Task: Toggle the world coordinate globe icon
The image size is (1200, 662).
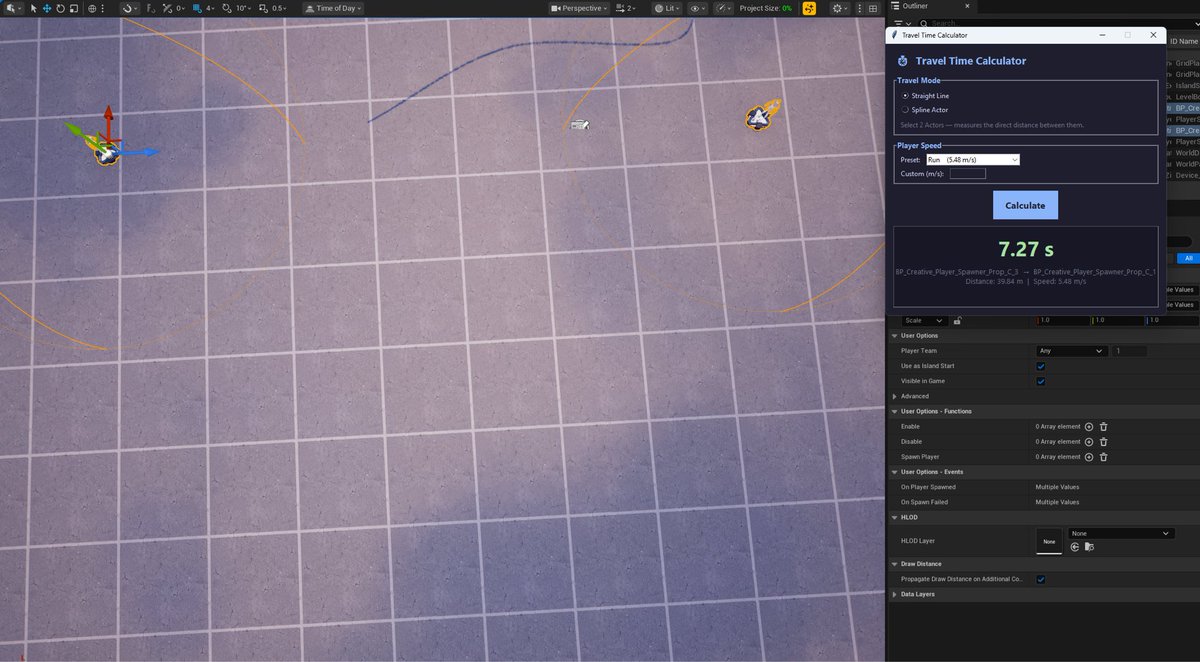Action: point(92,8)
